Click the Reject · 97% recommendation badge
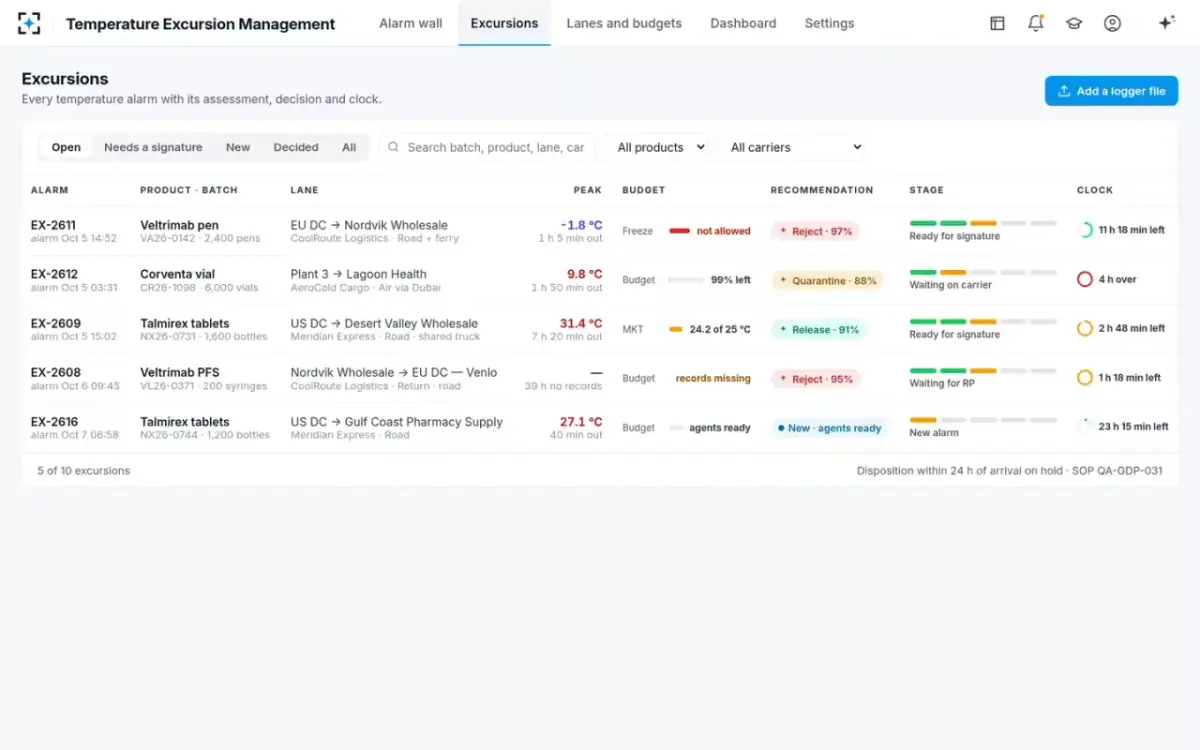 [815, 231]
